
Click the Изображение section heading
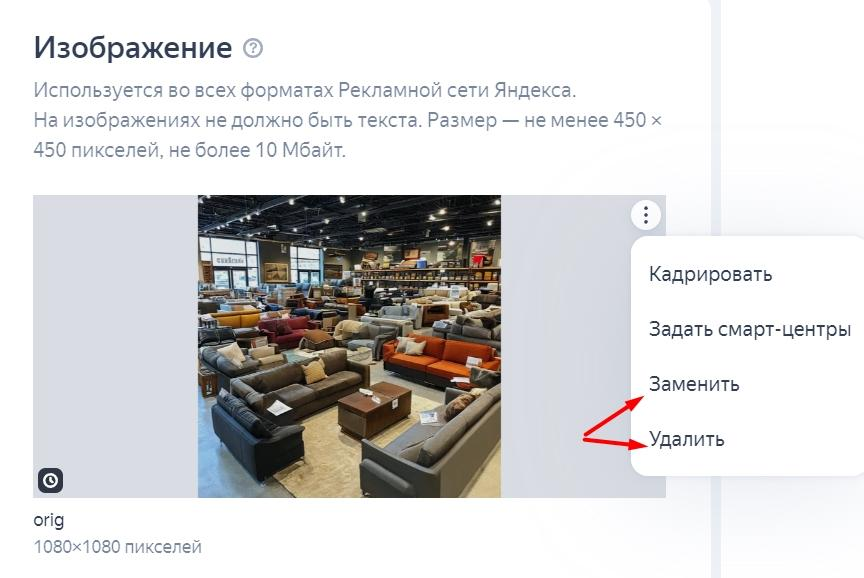[x=133, y=48]
